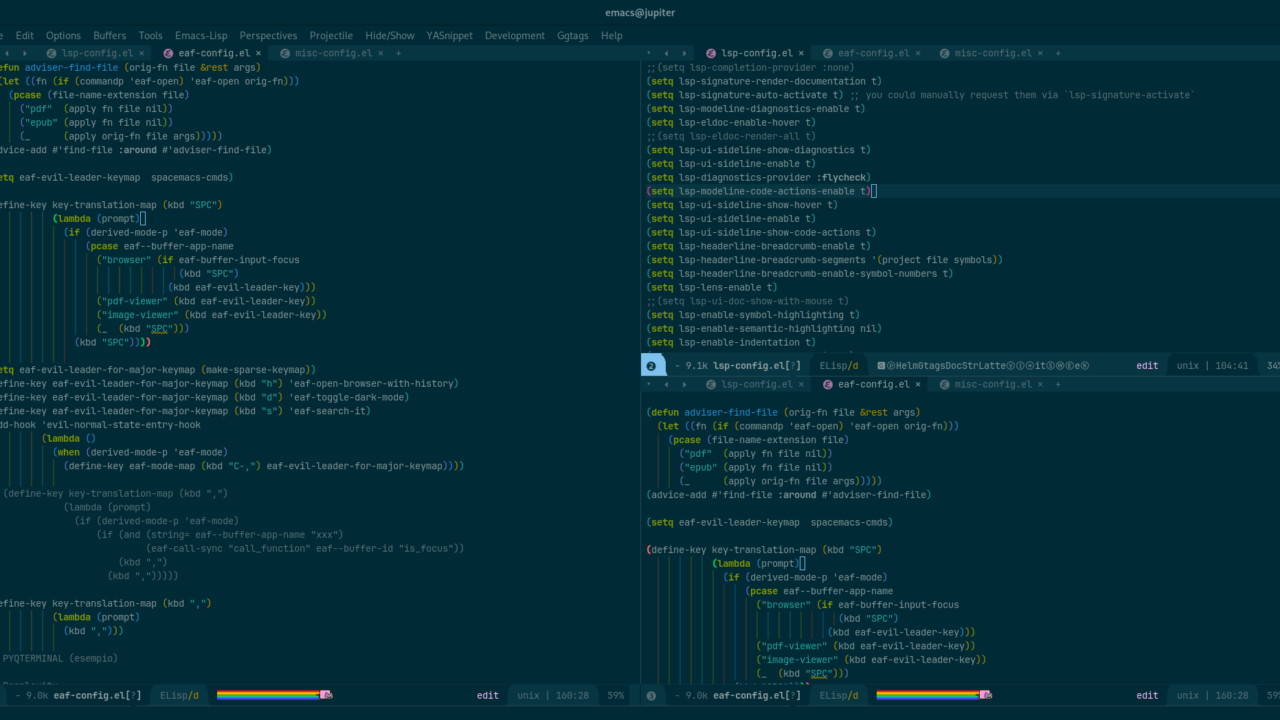1280x720 pixels.
Task: Open the tab list dropdown in top-right pane
Action: (x=649, y=53)
